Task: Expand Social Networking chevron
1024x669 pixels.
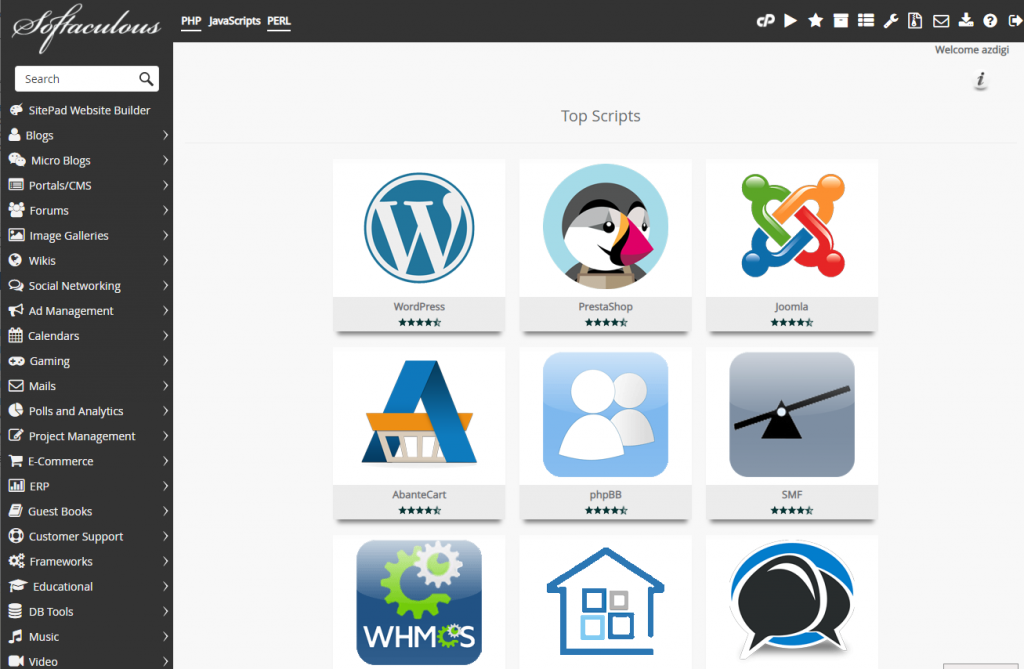Action: tap(165, 286)
